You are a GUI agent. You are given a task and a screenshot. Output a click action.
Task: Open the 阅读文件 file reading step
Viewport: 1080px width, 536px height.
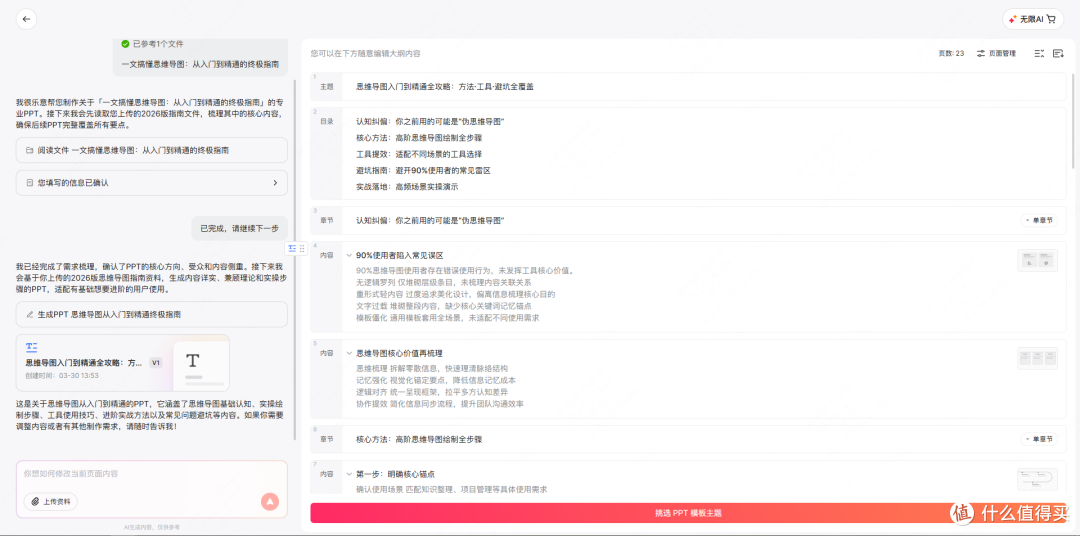152,150
